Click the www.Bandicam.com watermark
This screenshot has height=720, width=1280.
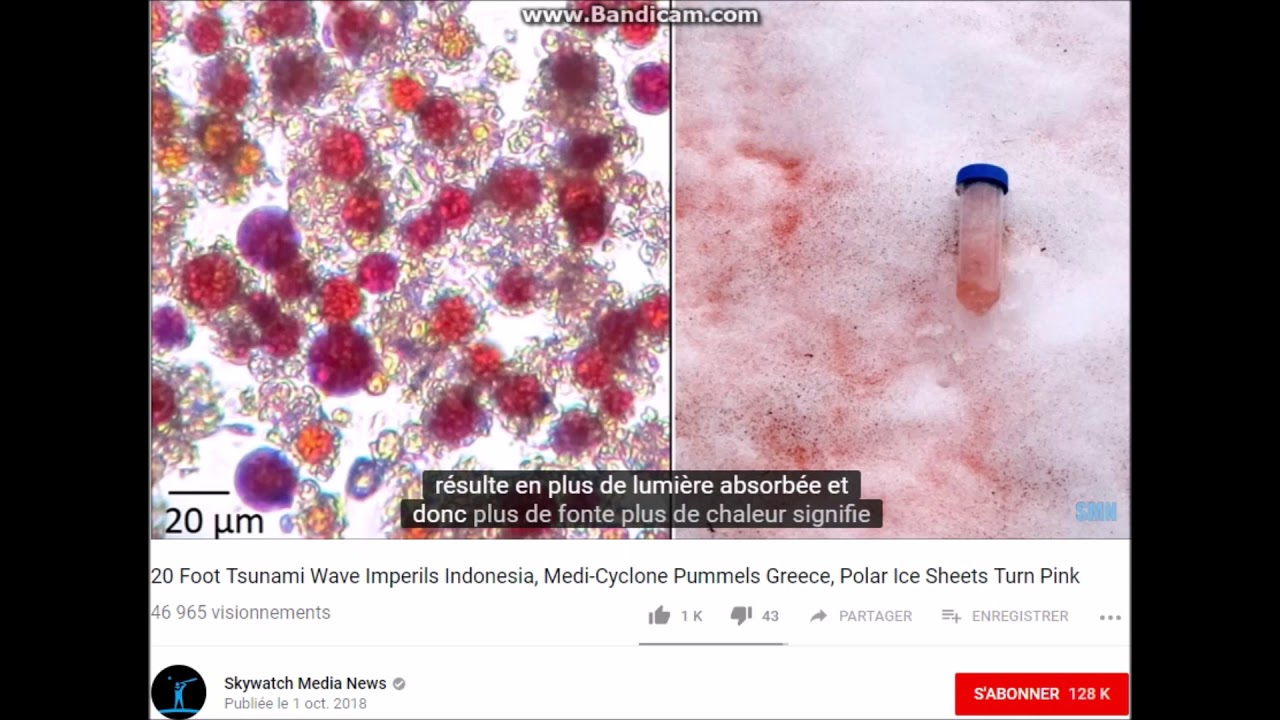(x=640, y=15)
